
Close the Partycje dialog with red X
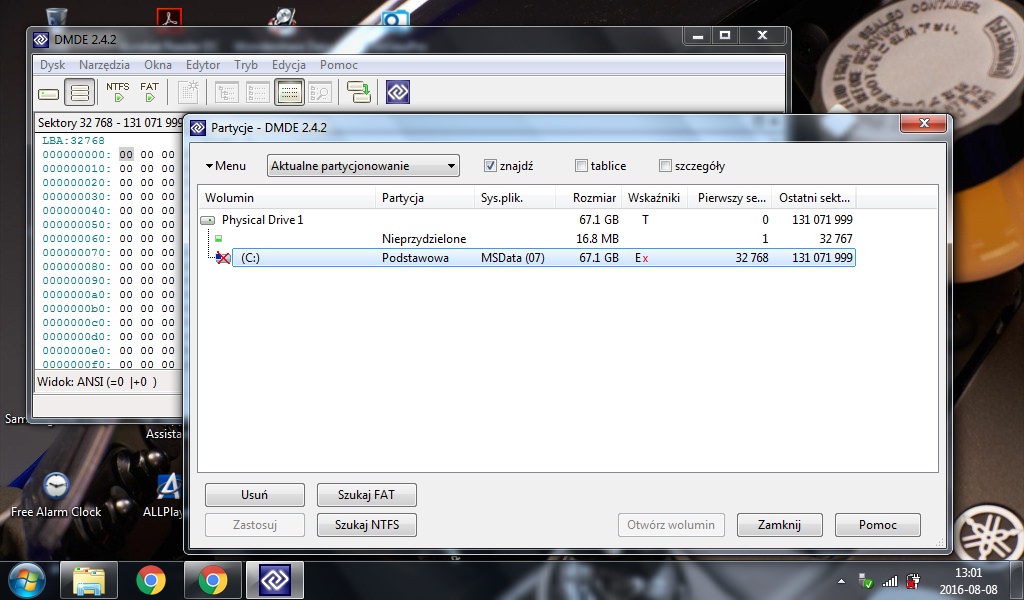pos(923,123)
